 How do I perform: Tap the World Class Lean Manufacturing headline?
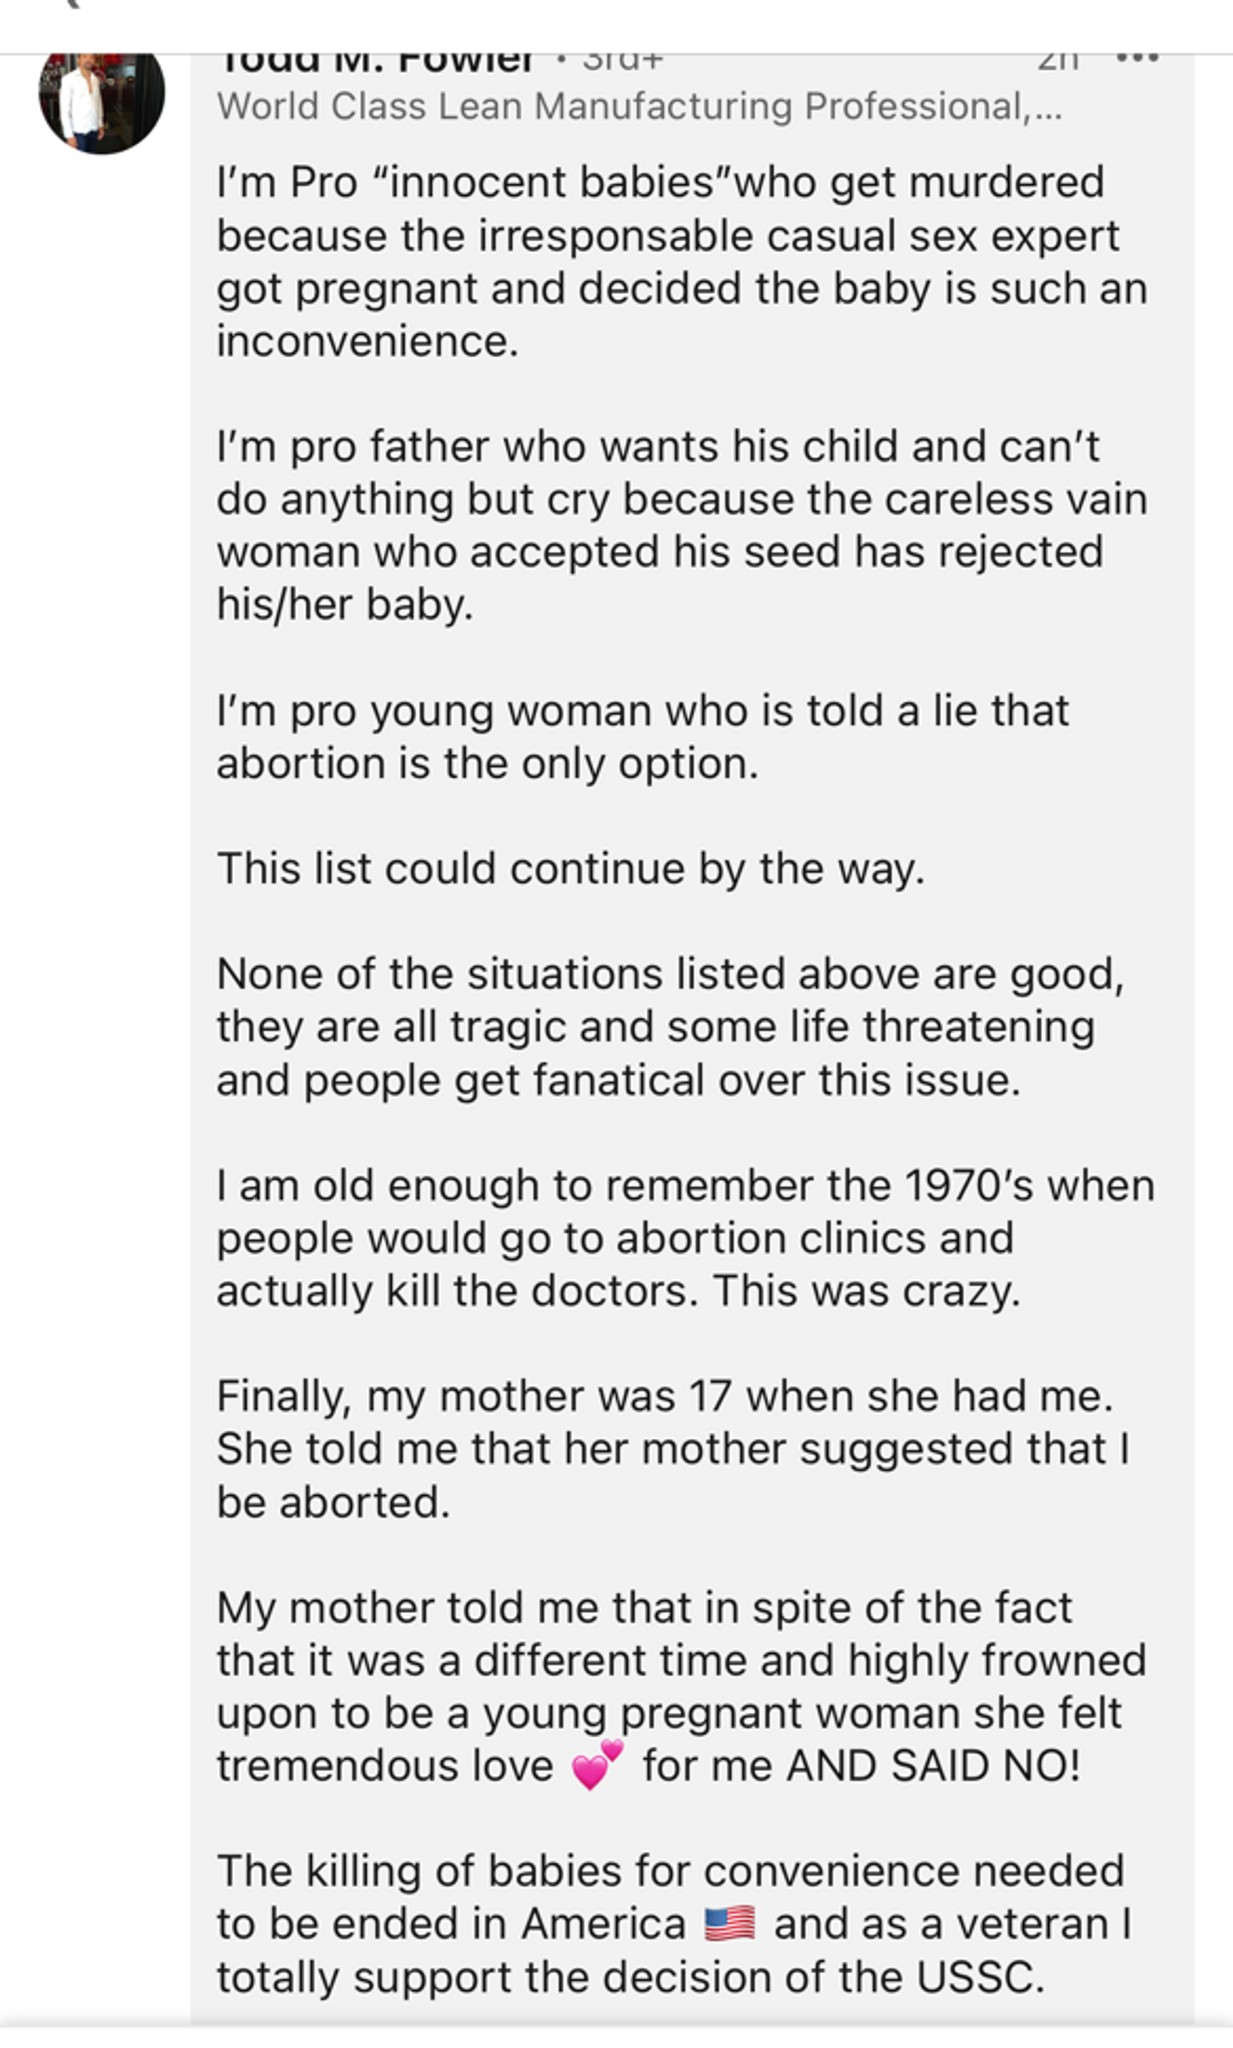[x=639, y=106]
